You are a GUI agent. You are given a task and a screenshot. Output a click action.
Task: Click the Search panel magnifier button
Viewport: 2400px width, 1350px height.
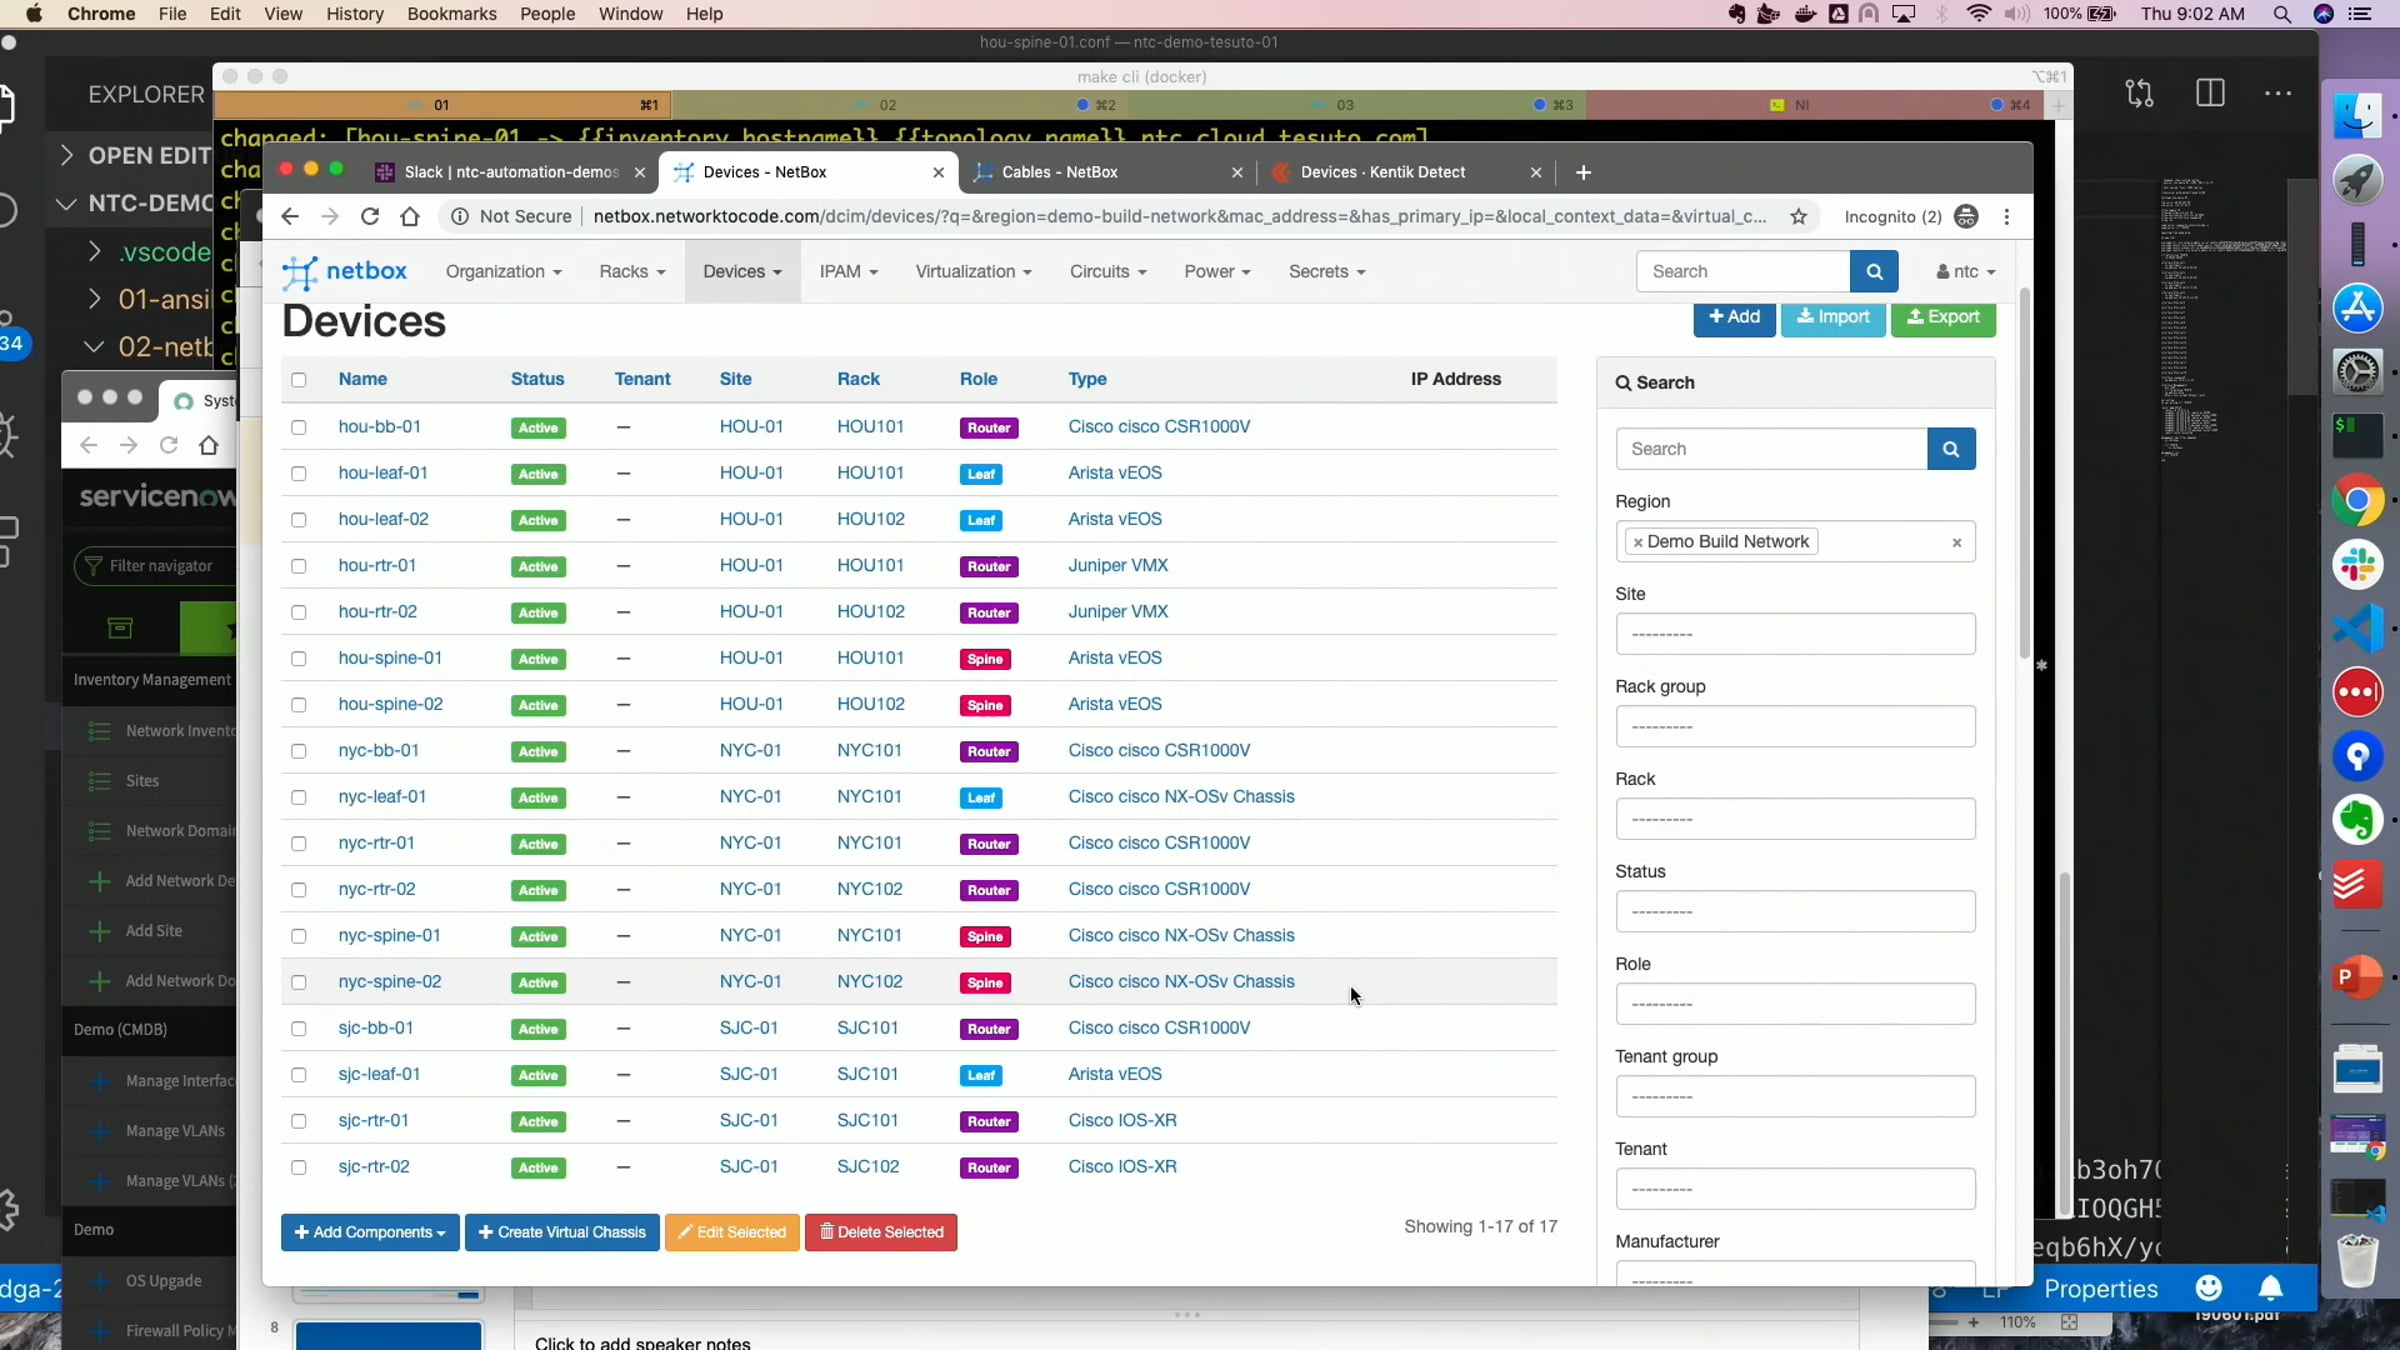(1951, 449)
